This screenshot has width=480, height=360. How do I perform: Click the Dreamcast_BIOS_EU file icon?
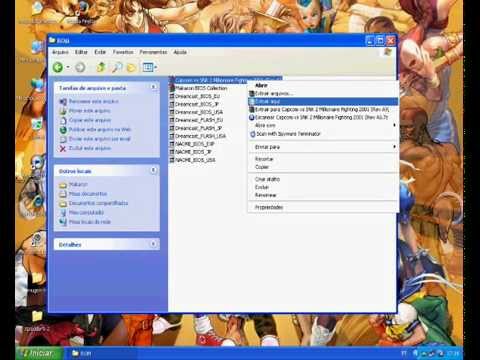point(172,96)
